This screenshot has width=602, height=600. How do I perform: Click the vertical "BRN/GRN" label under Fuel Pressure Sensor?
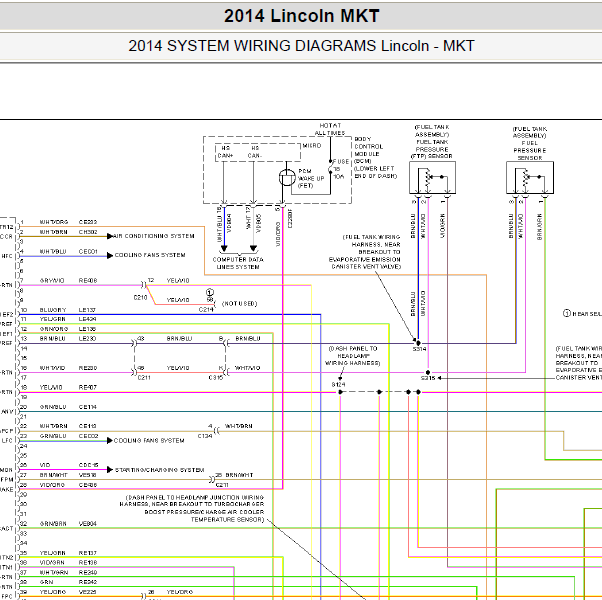pos(539,227)
